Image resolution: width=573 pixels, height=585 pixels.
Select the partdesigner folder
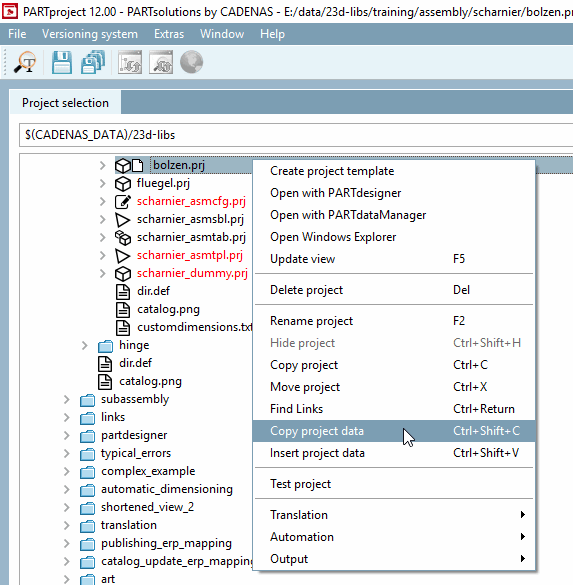[134, 435]
